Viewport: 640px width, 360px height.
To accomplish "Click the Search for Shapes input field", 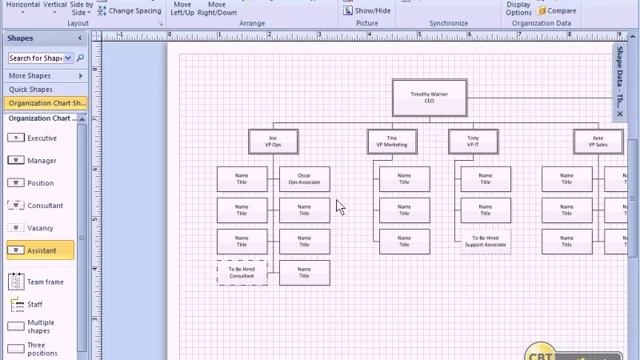I will tap(36, 58).
